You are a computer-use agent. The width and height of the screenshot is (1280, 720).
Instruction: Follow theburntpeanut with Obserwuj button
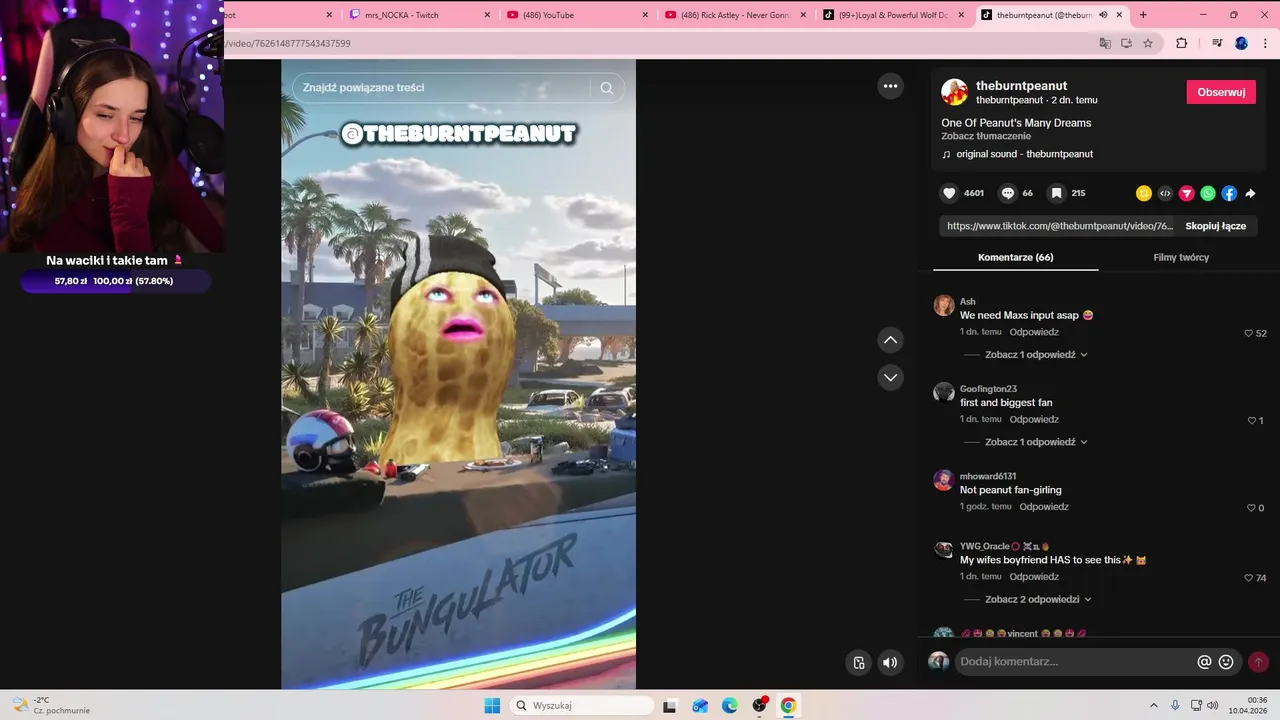pyautogui.click(x=1221, y=92)
